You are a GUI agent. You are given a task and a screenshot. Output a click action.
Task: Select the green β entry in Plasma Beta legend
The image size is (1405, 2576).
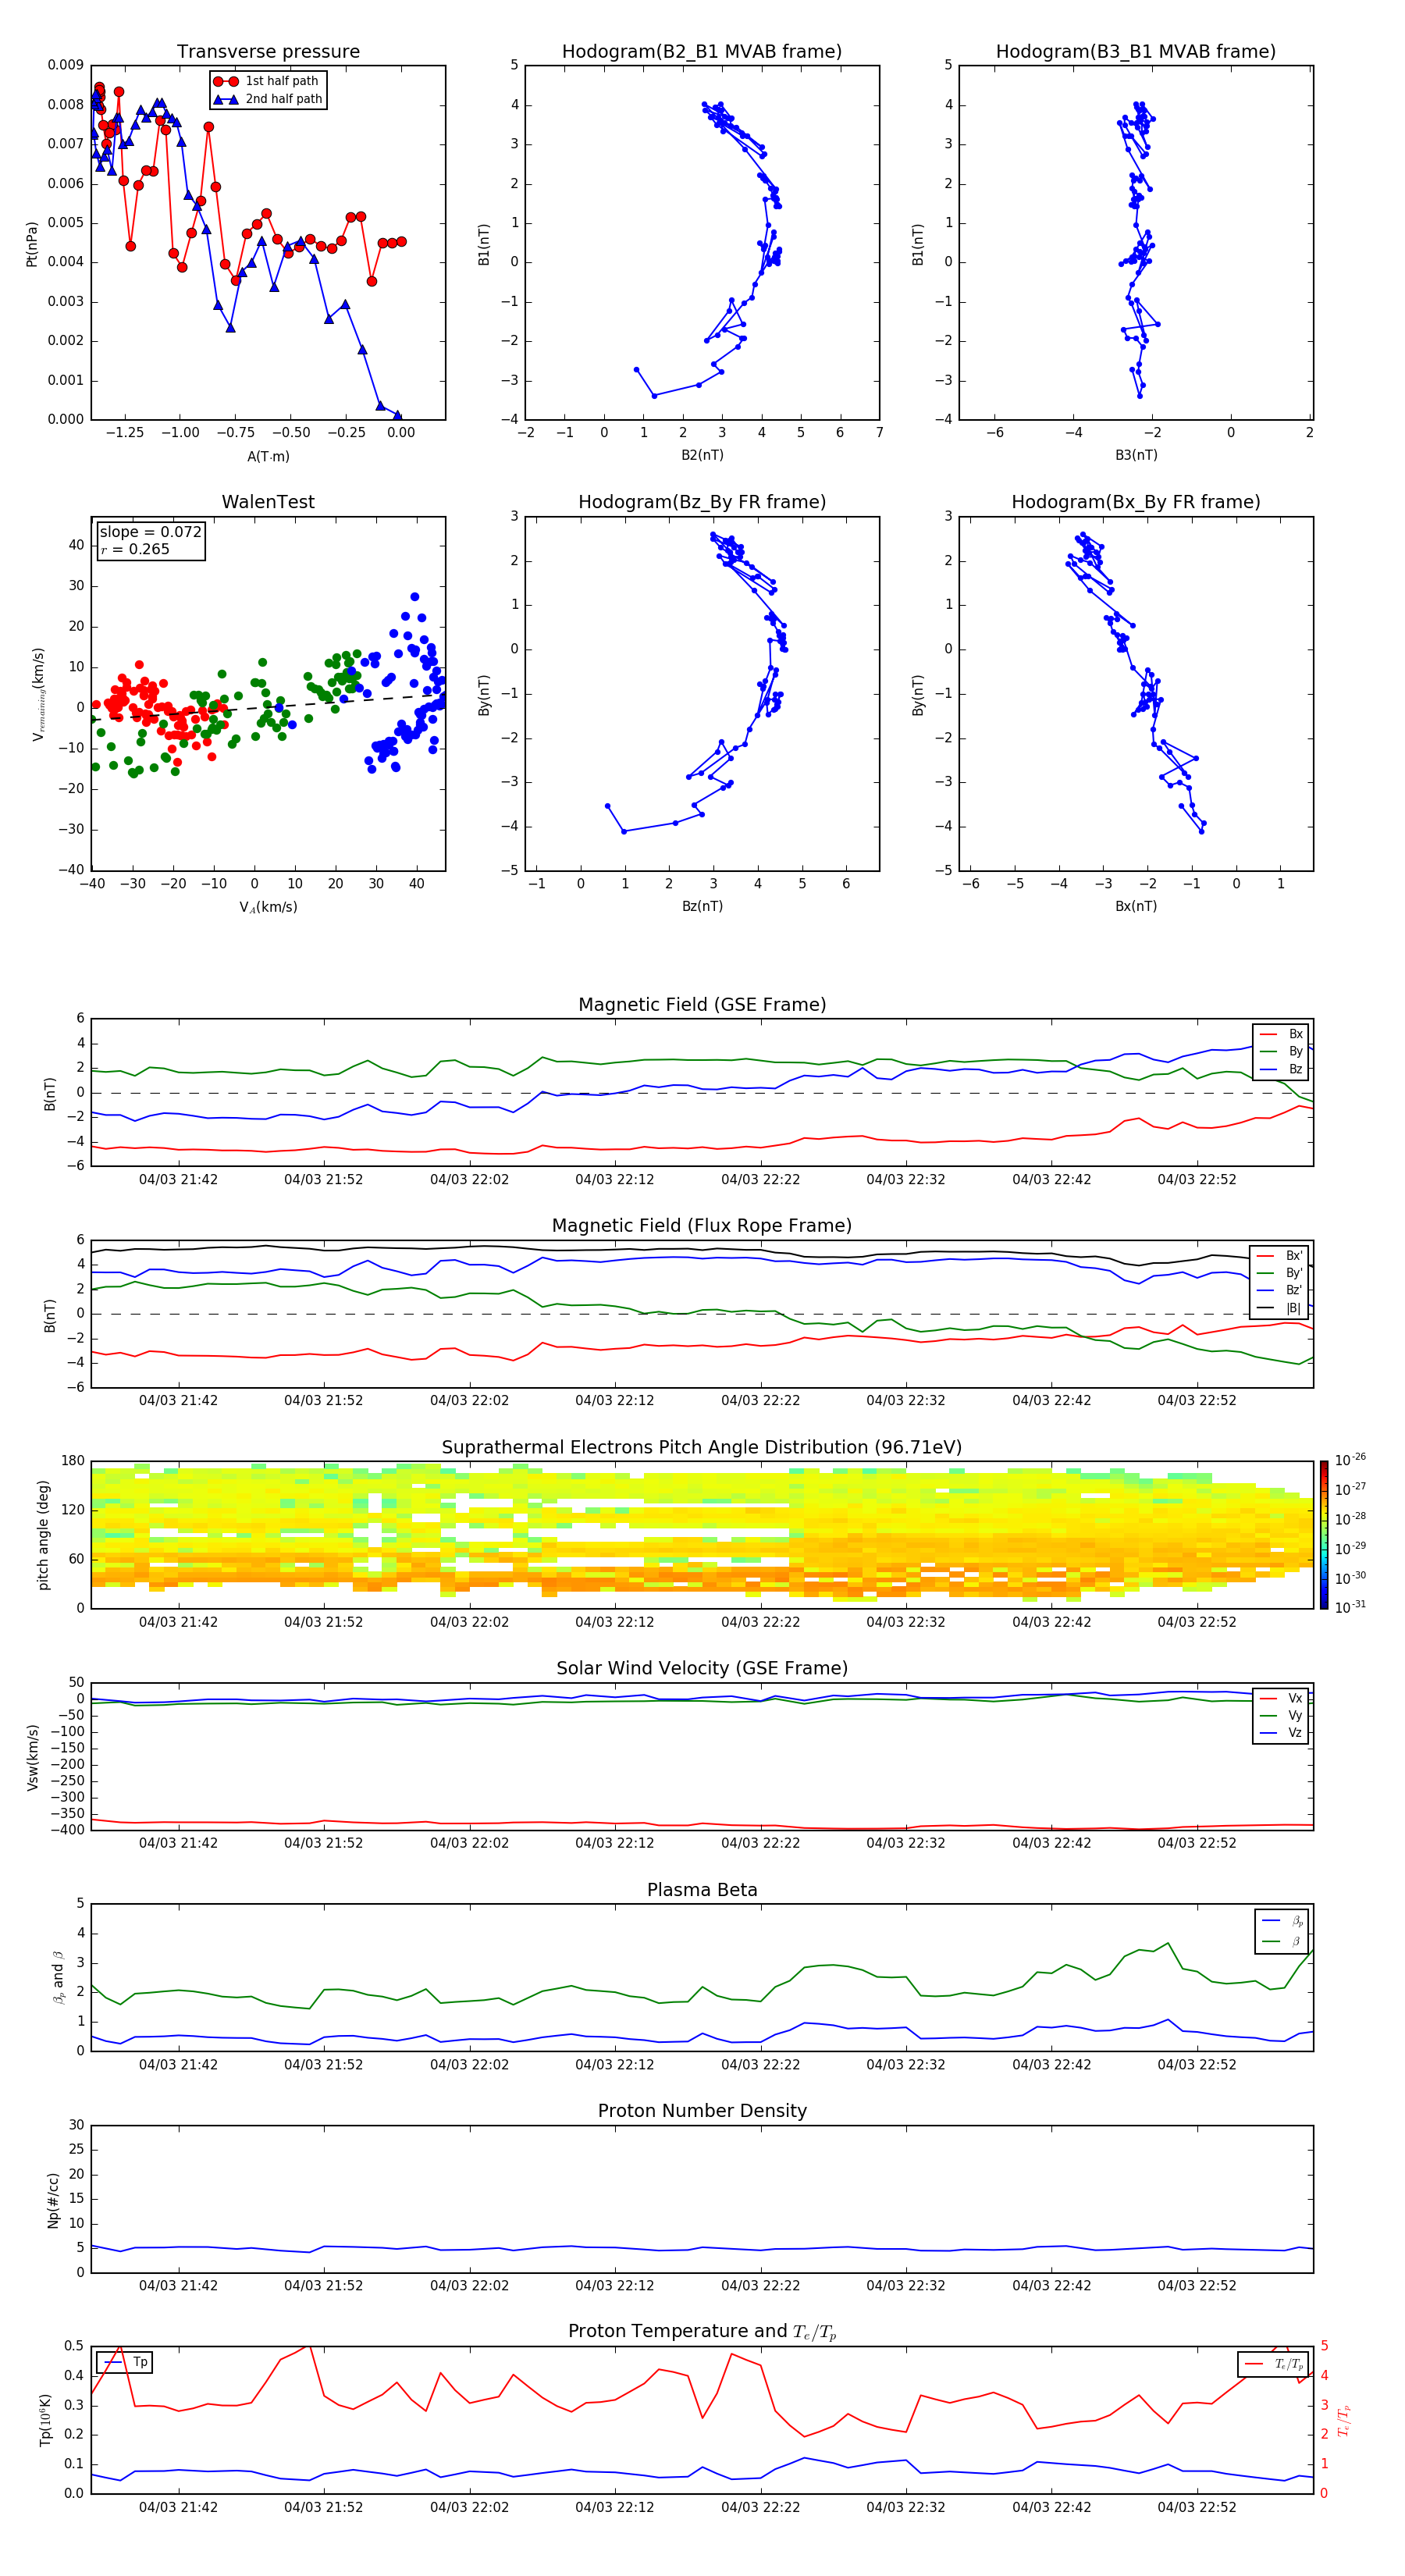click(x=1283, y=1941)
